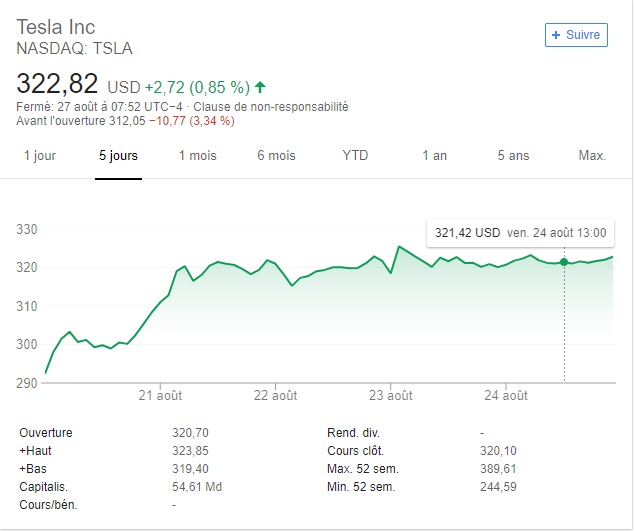Click the Rend. div. label
The width and height of the screenshot is (634, 531).
coord(353,433)
